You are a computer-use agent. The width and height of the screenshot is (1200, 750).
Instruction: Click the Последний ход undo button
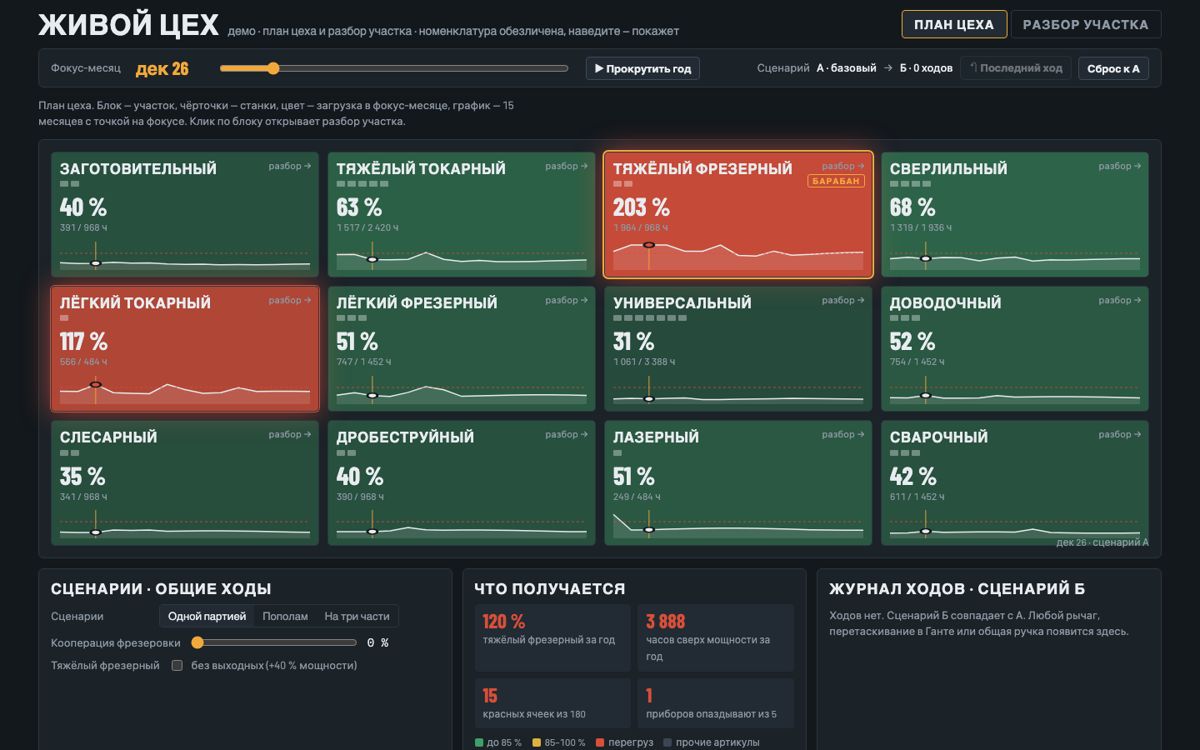pos(1016,69)
